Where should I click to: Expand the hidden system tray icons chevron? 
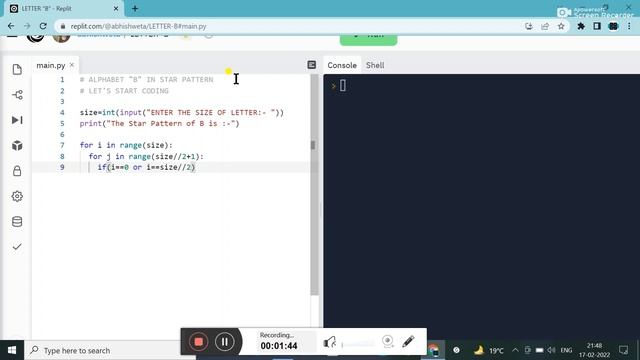(x=515, y=350)
